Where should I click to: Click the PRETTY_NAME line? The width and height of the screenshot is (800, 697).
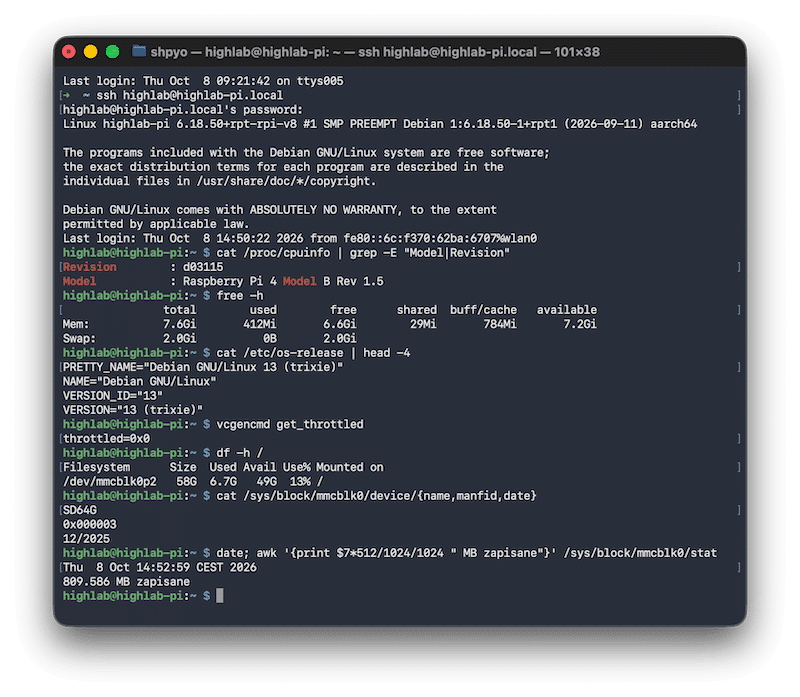click(x=203, y=367)
